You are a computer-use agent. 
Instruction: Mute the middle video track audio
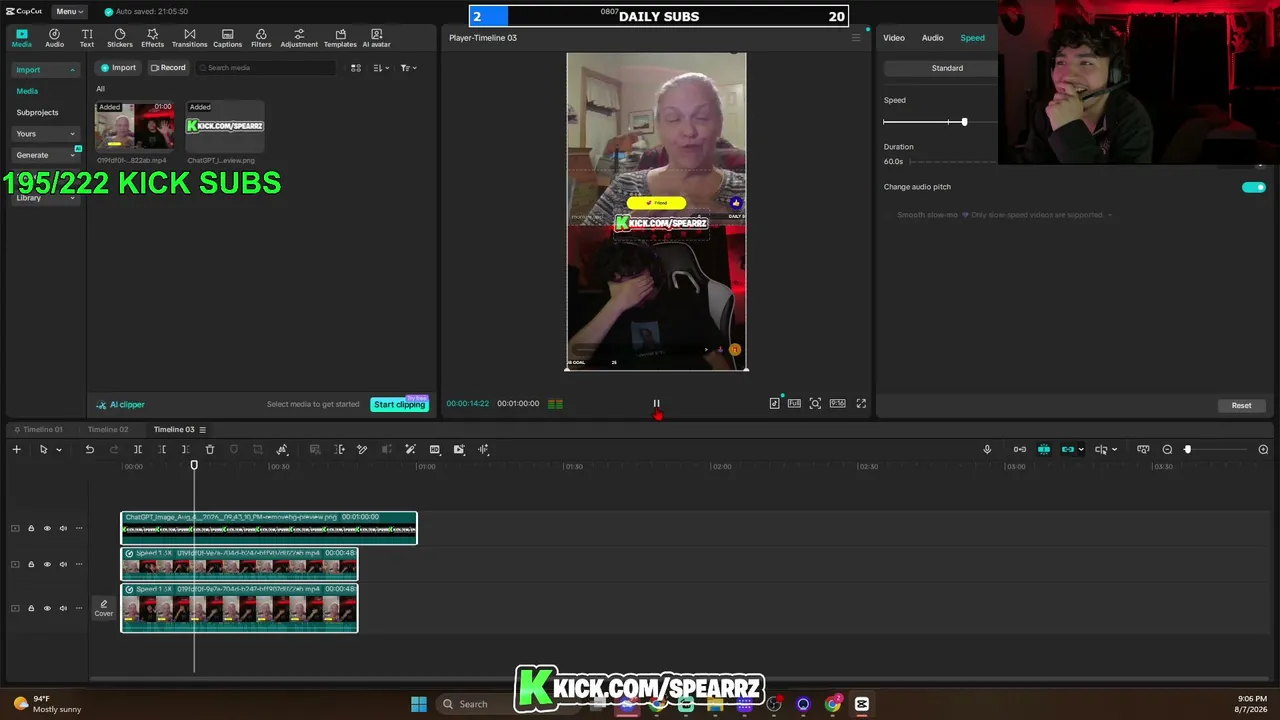63,564
